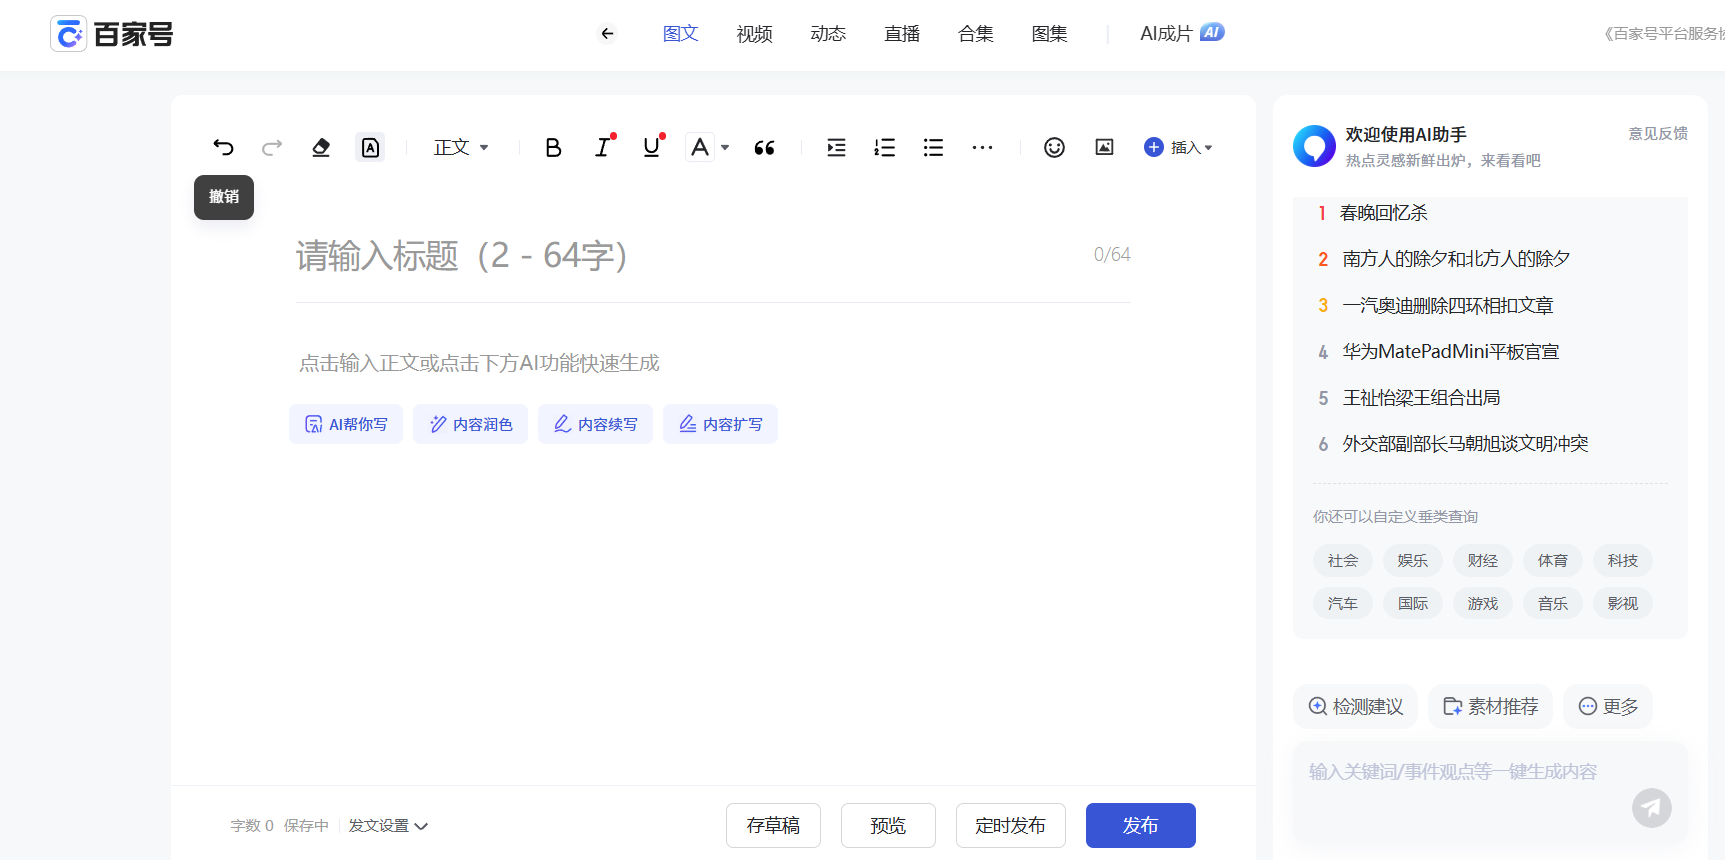Select the 国际 category tag

(x=1413, y=604)
